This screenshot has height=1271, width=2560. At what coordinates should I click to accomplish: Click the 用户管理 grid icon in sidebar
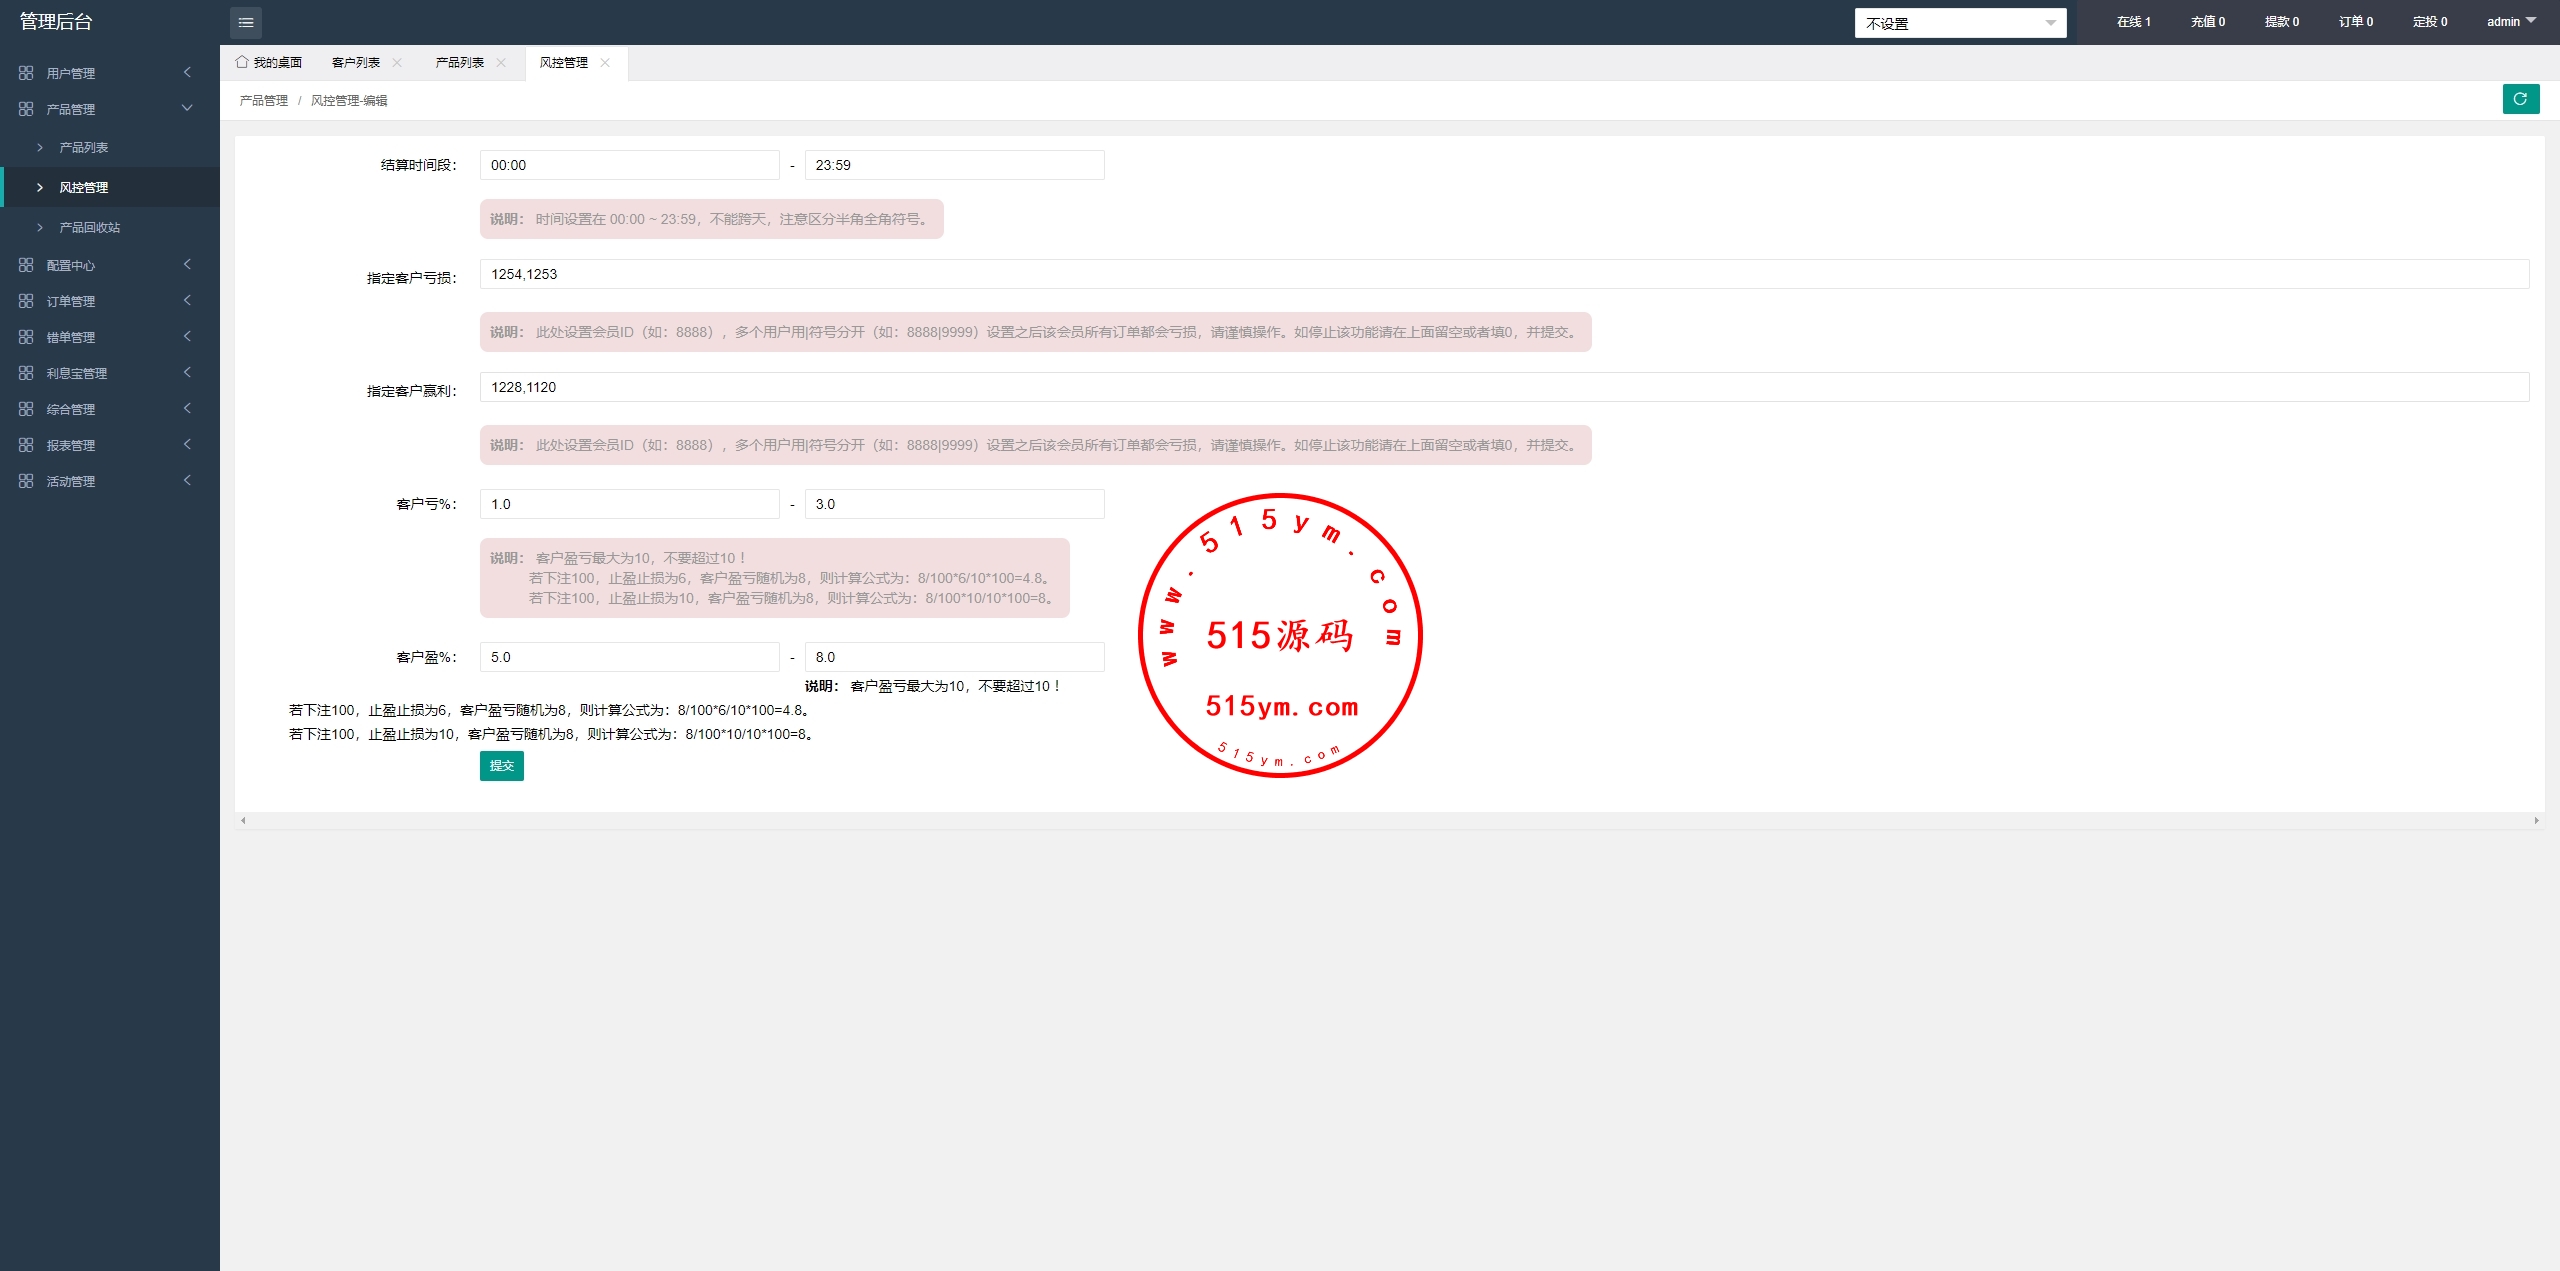click(x=26, y=73)
